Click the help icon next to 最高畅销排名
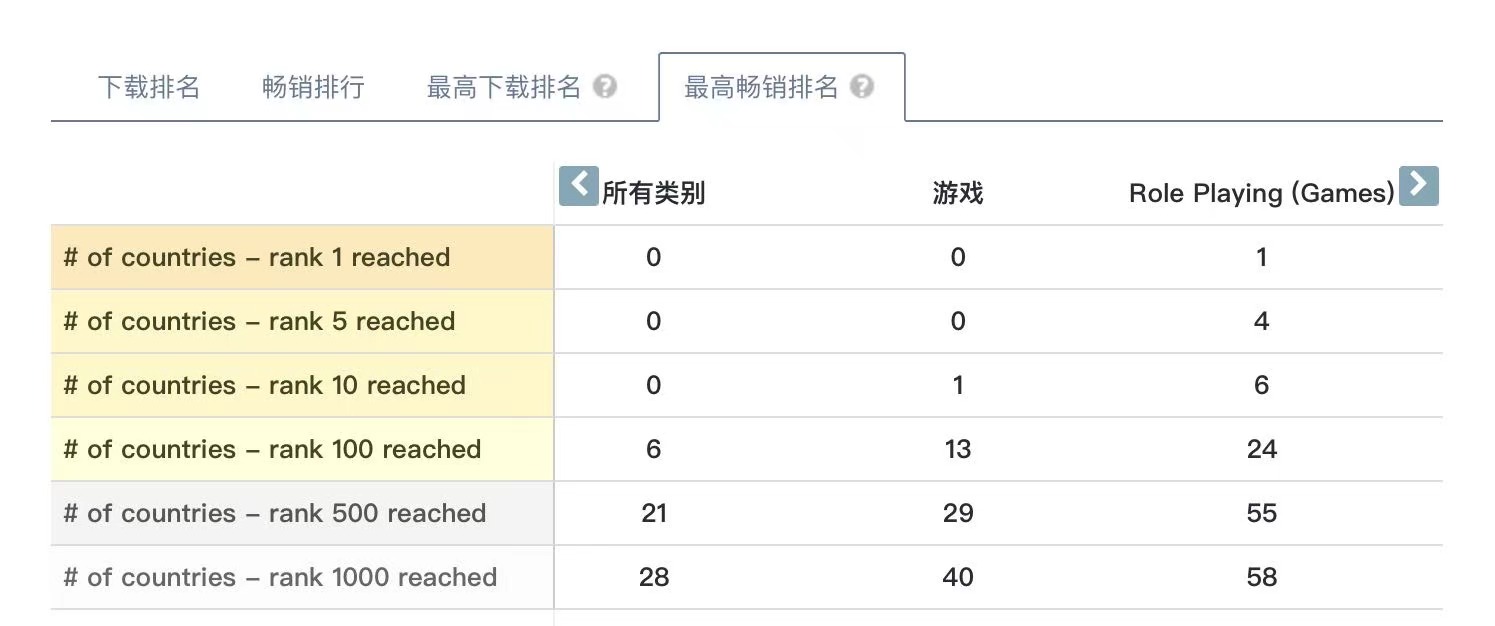Image resolution: width=1495 pixels, height=626 pixels. click(x=862, y=87)
